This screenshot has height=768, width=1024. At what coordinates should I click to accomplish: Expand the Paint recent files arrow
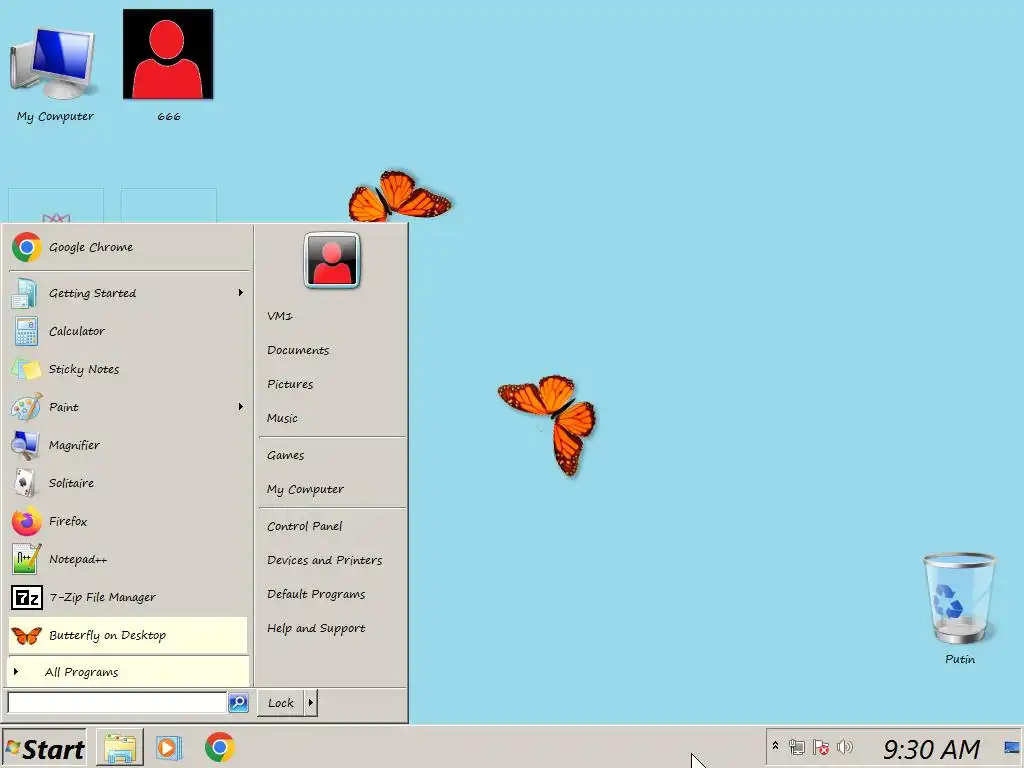coord(240,407)
